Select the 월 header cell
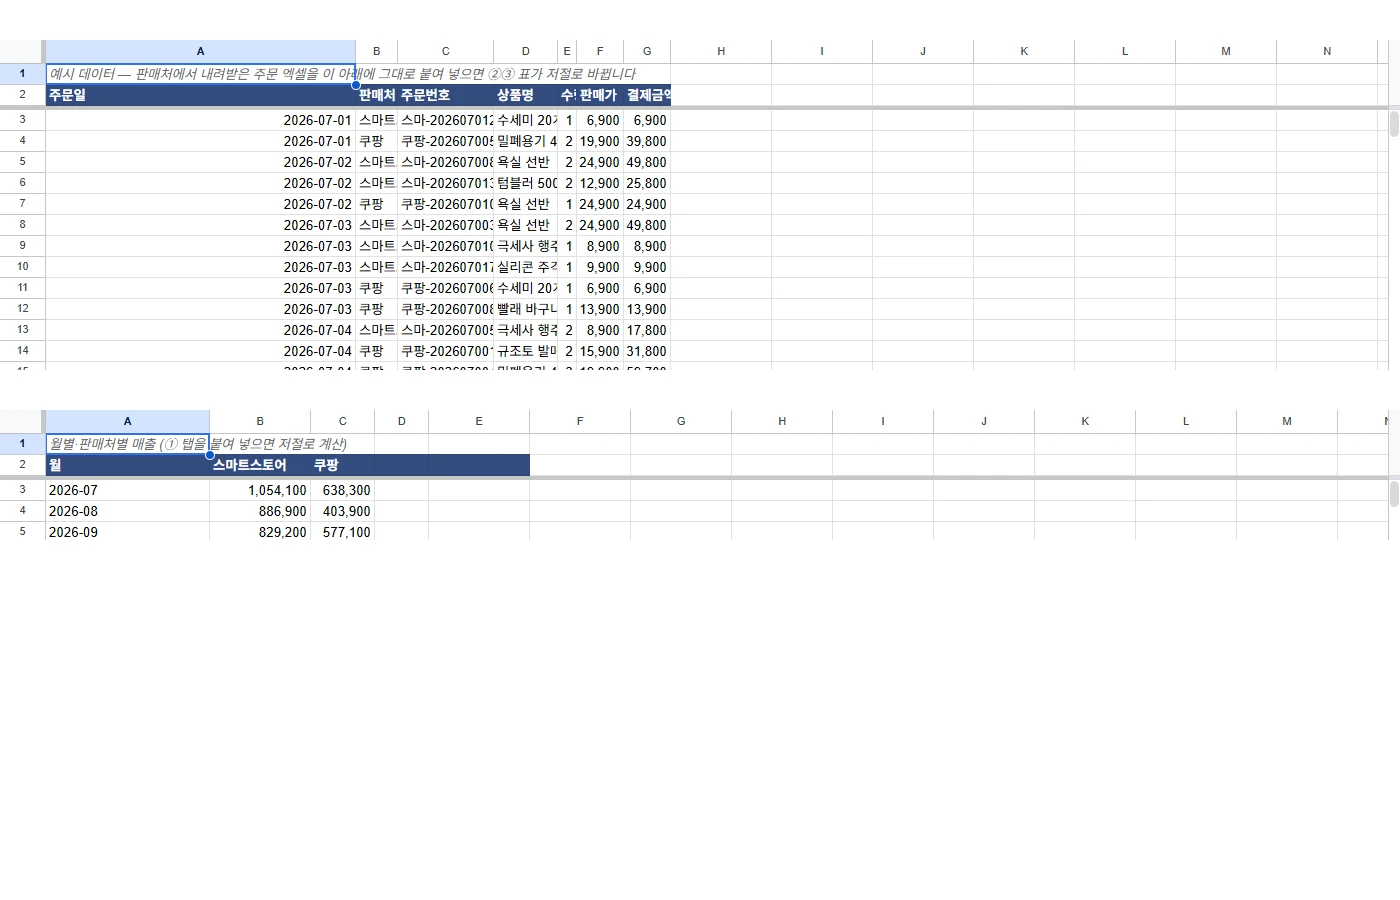This screenshot has height=900, width=1400. click(x=128, y=465)
